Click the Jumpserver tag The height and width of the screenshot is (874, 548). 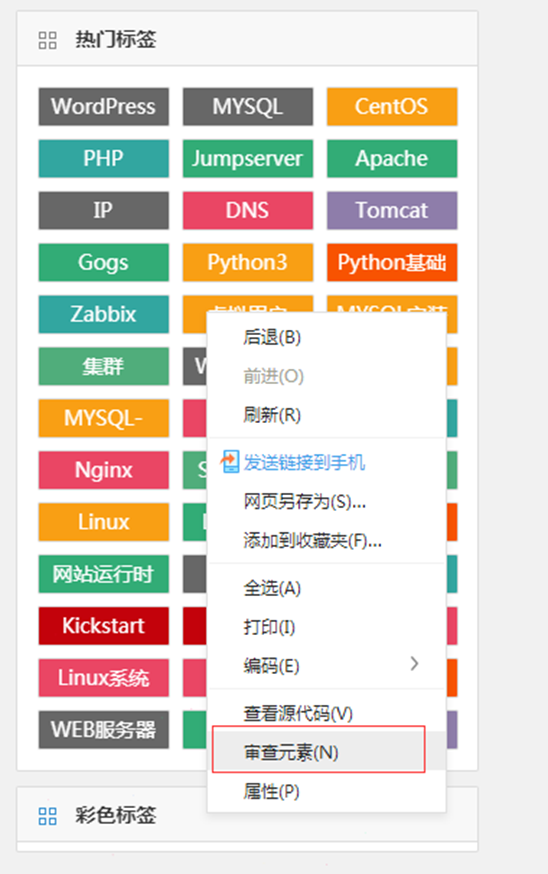pos(248,158)
